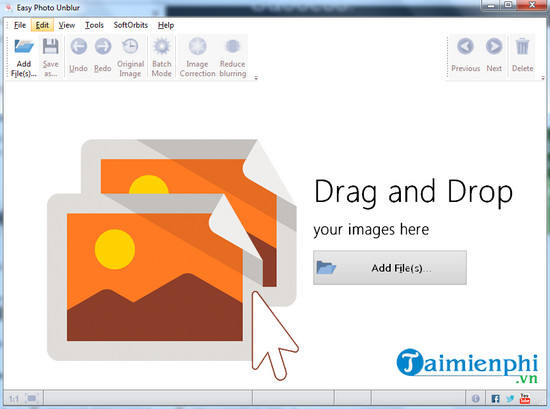The image size is (550, 409).
Task: Expand the navigation toolbar overflow arrow
Action: click(x=543, y=78)
